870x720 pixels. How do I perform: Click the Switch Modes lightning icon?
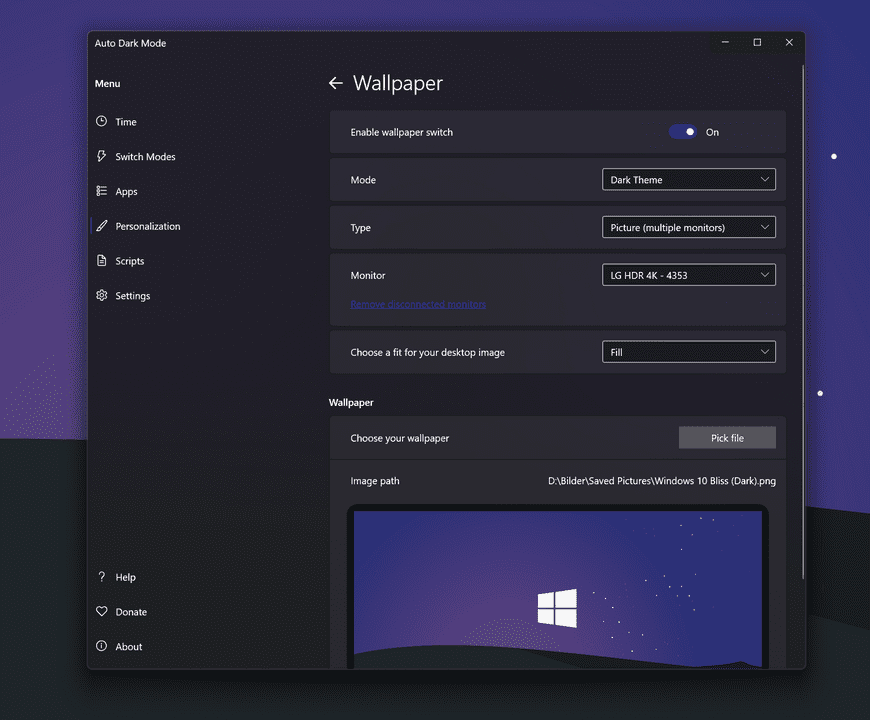click(x=101, y=156)
